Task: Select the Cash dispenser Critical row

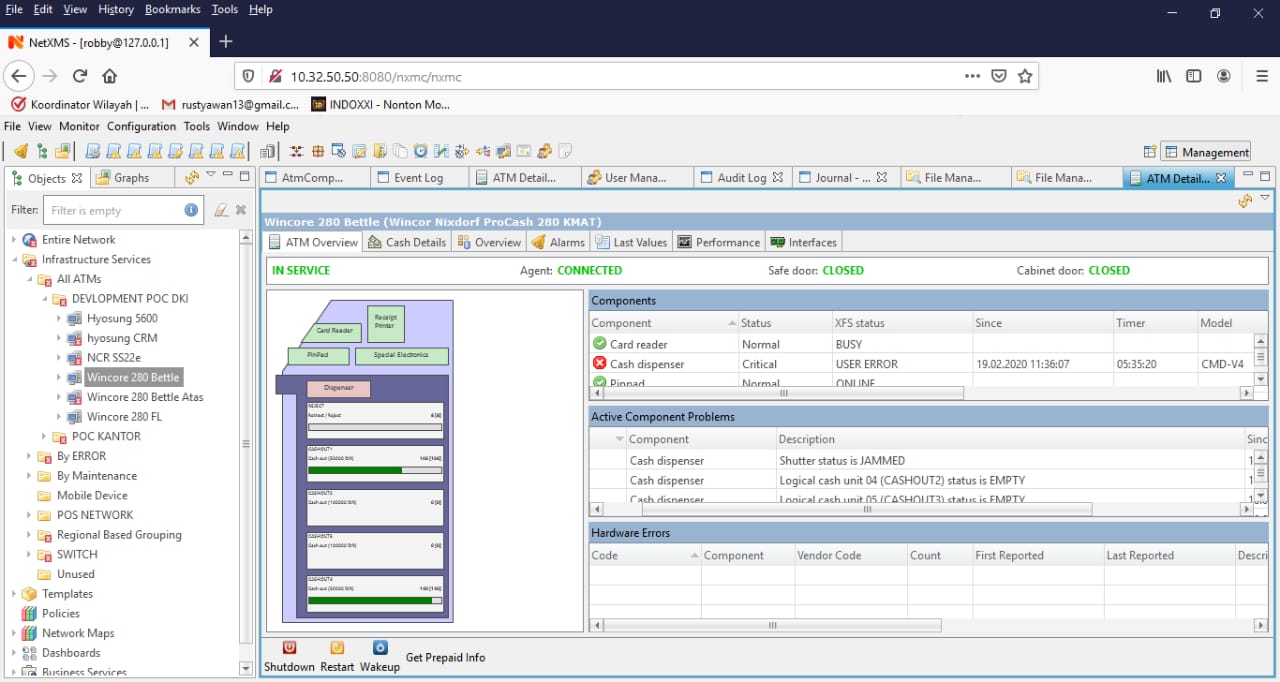Action: pos(920,364)
